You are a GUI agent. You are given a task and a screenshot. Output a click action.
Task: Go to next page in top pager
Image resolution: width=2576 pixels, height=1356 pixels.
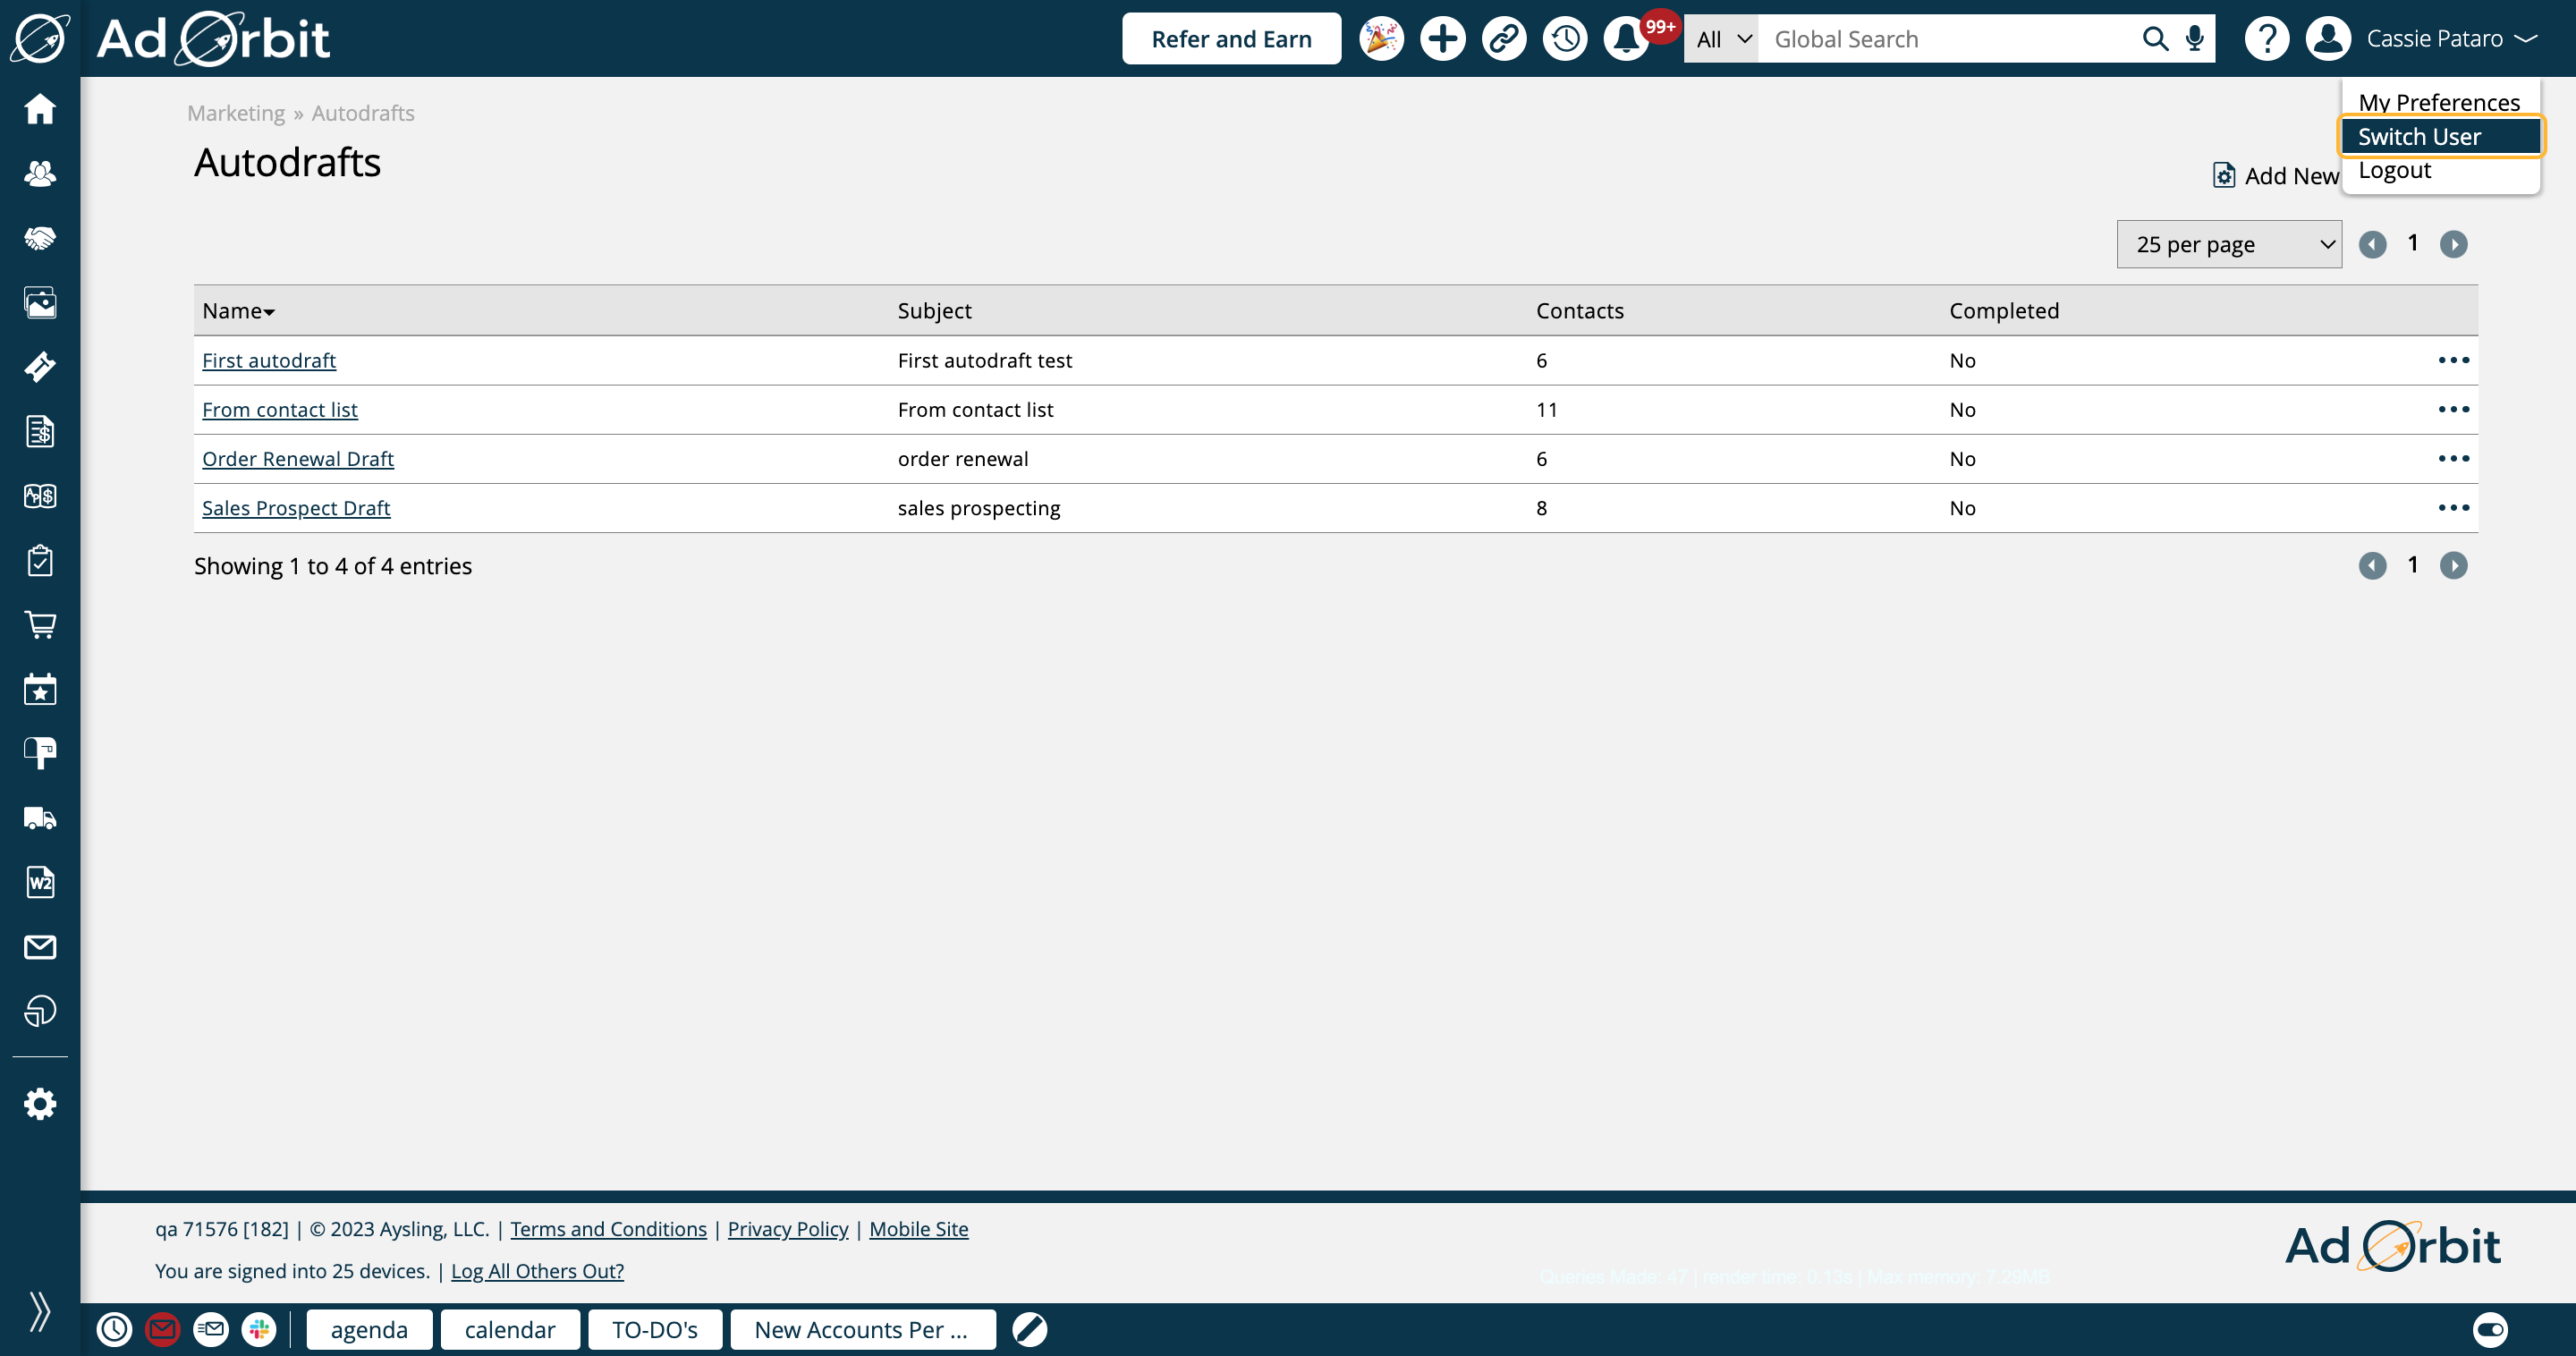(2453, 244)
